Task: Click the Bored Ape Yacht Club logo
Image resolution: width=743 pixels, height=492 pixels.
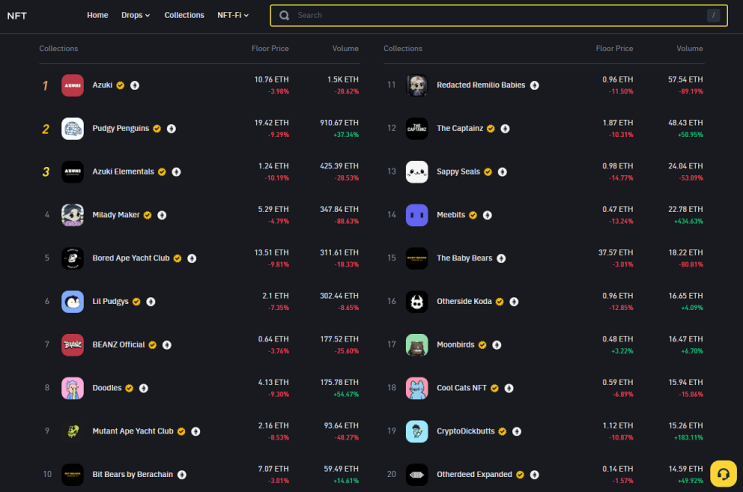Action: click(72, 258)
